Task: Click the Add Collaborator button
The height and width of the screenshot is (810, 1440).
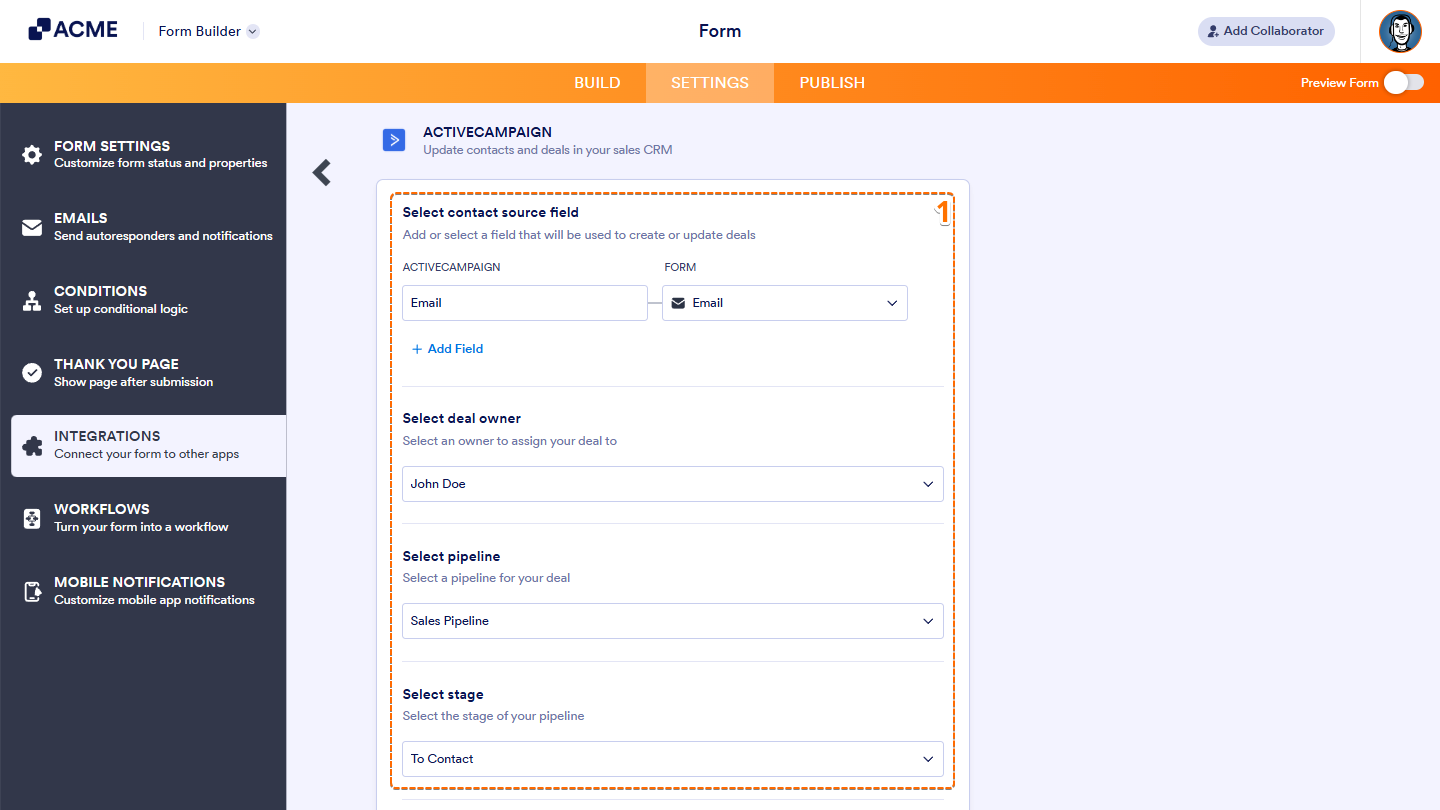Action: click(x=1265, y=31)
